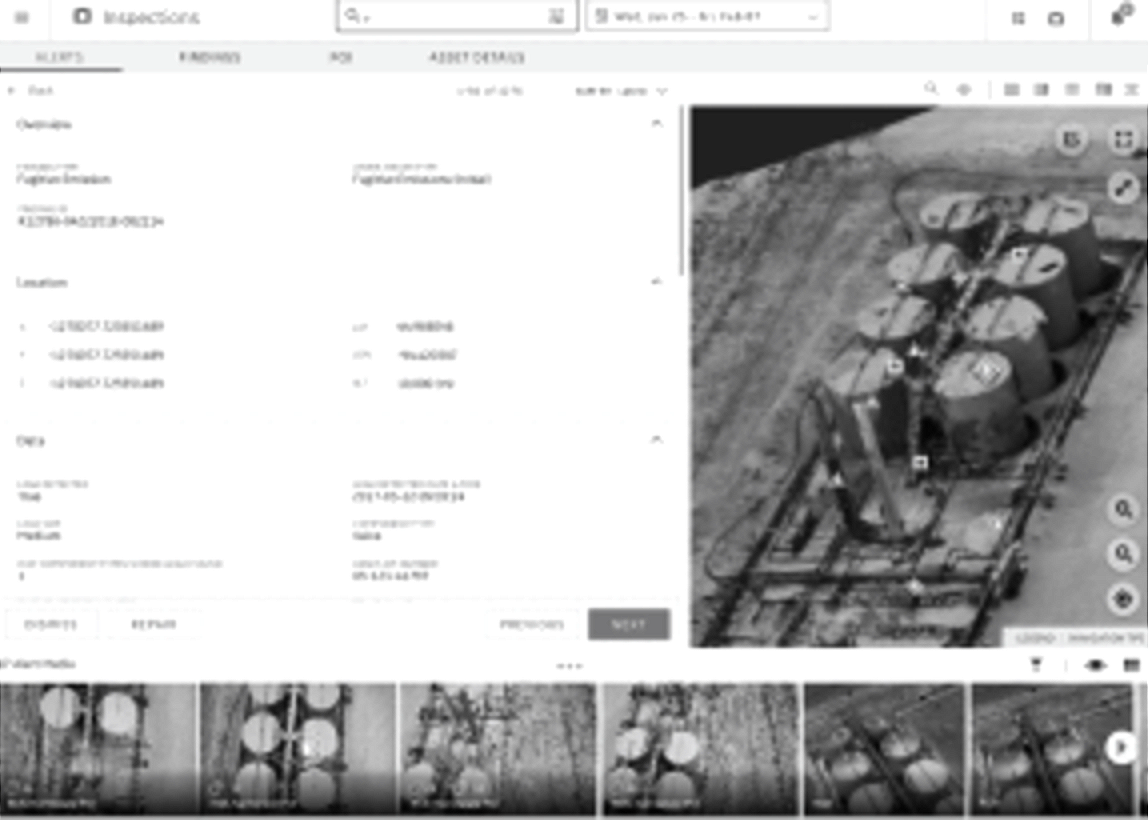Switch to the Alerts tab
Screen dimensions: 1148x820
pos(60,57)
